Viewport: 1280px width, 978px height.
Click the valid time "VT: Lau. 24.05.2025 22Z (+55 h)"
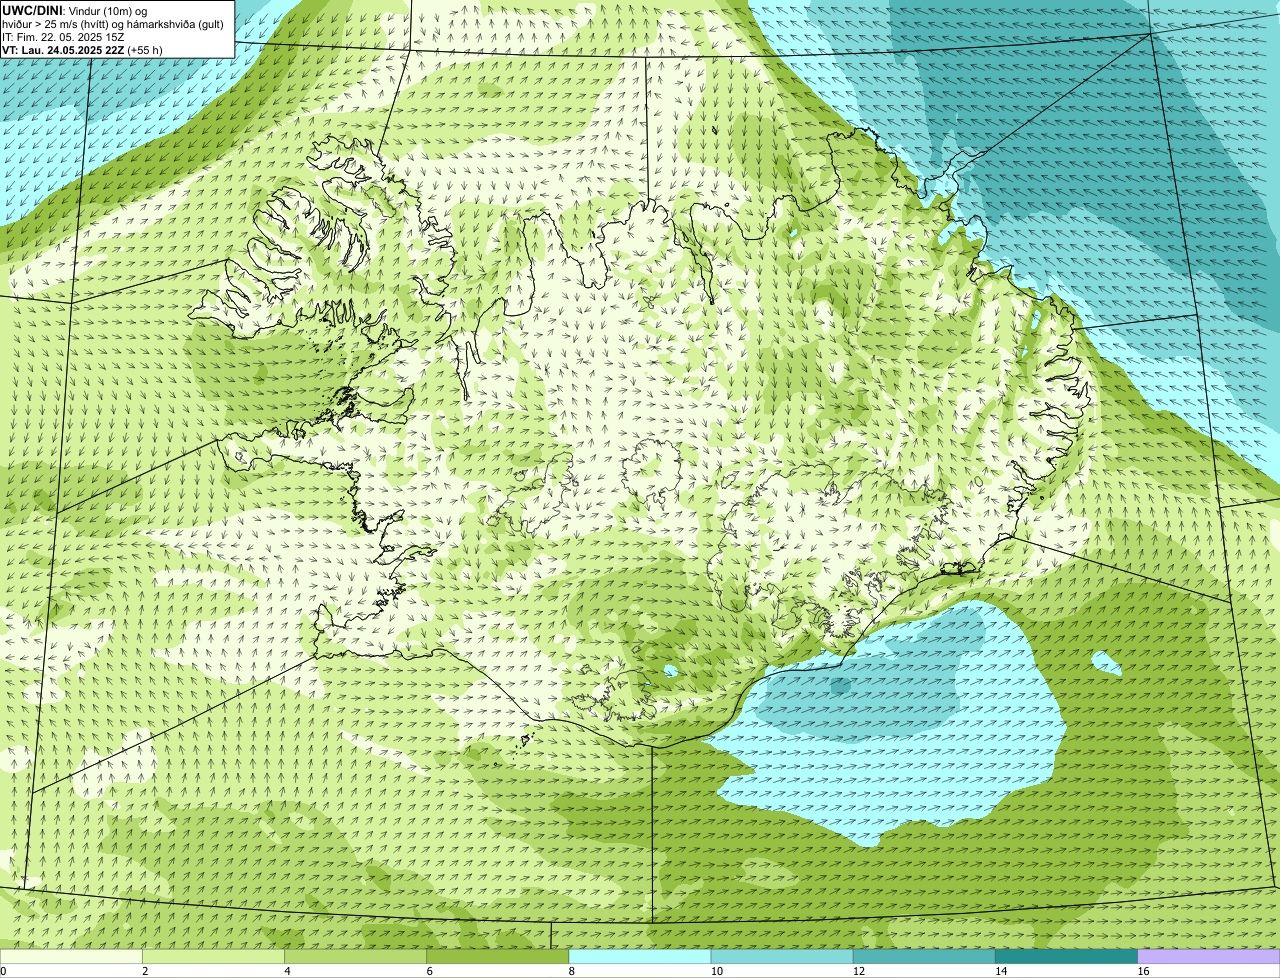pyautogui.click(x=83, y=50)
